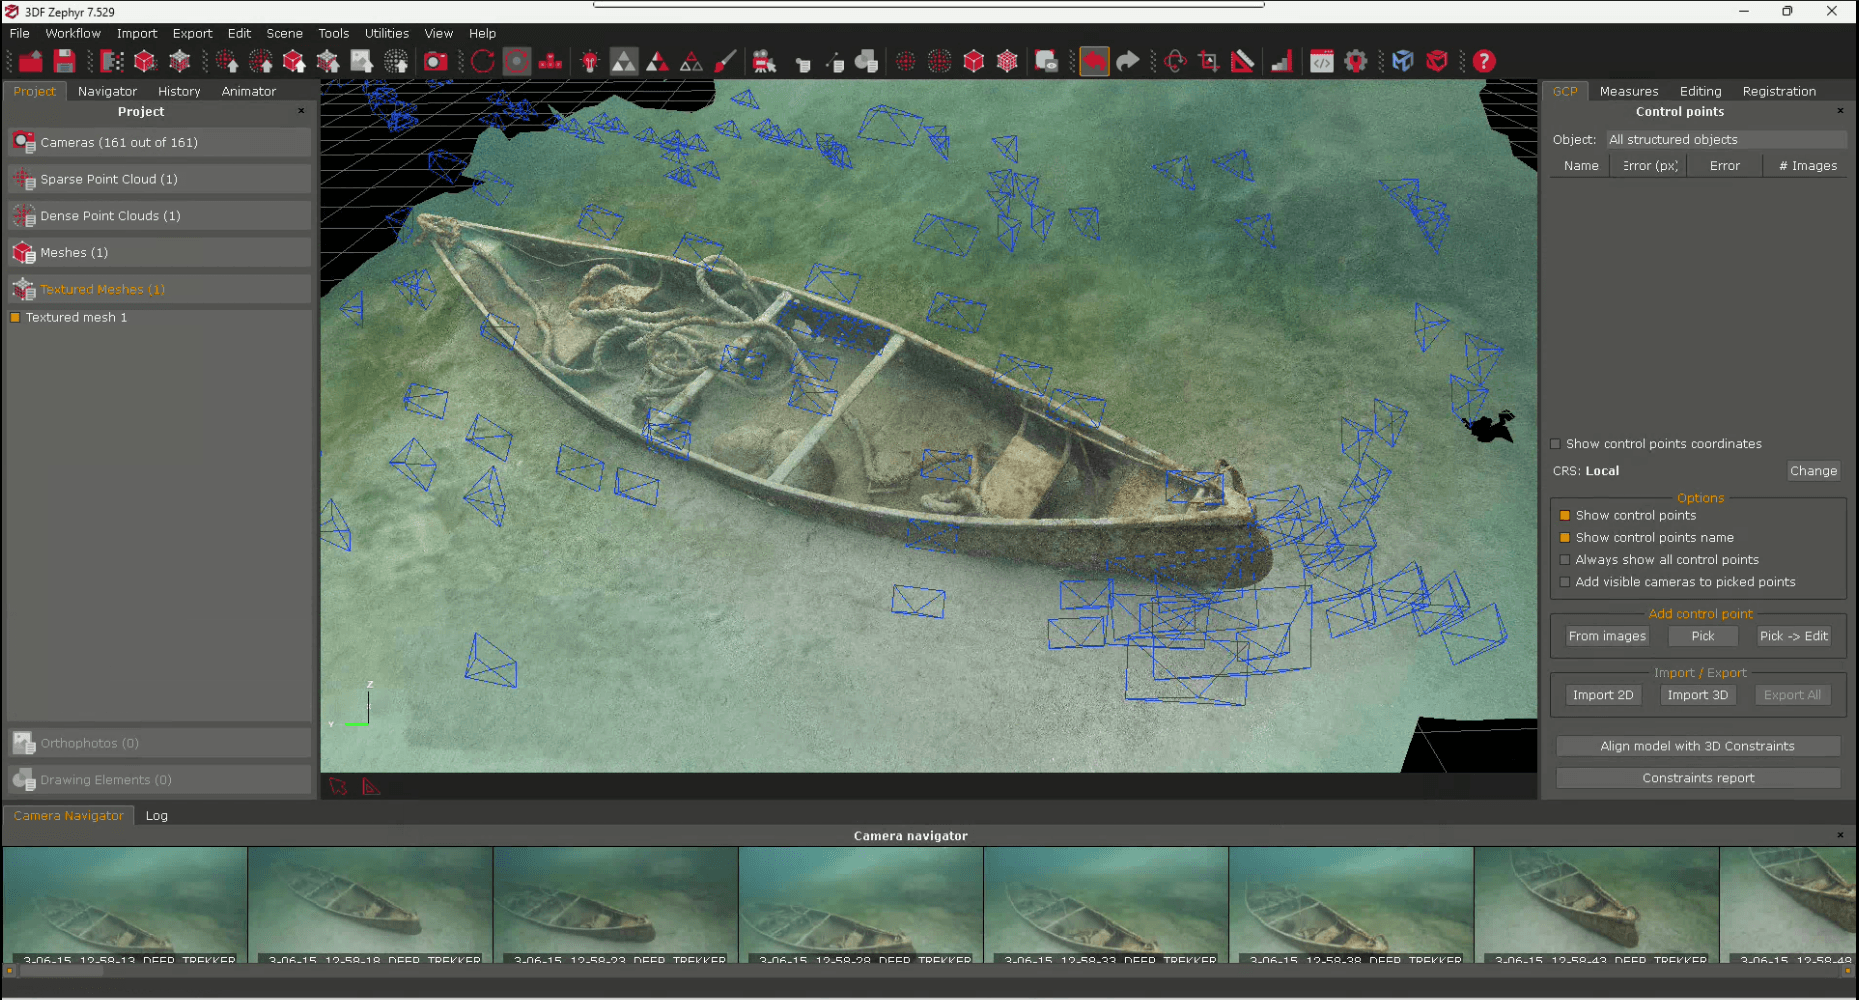The width and height of the screenshot is (1859, 1000).
Task: Open an existing project
Action: pos(30,61)
